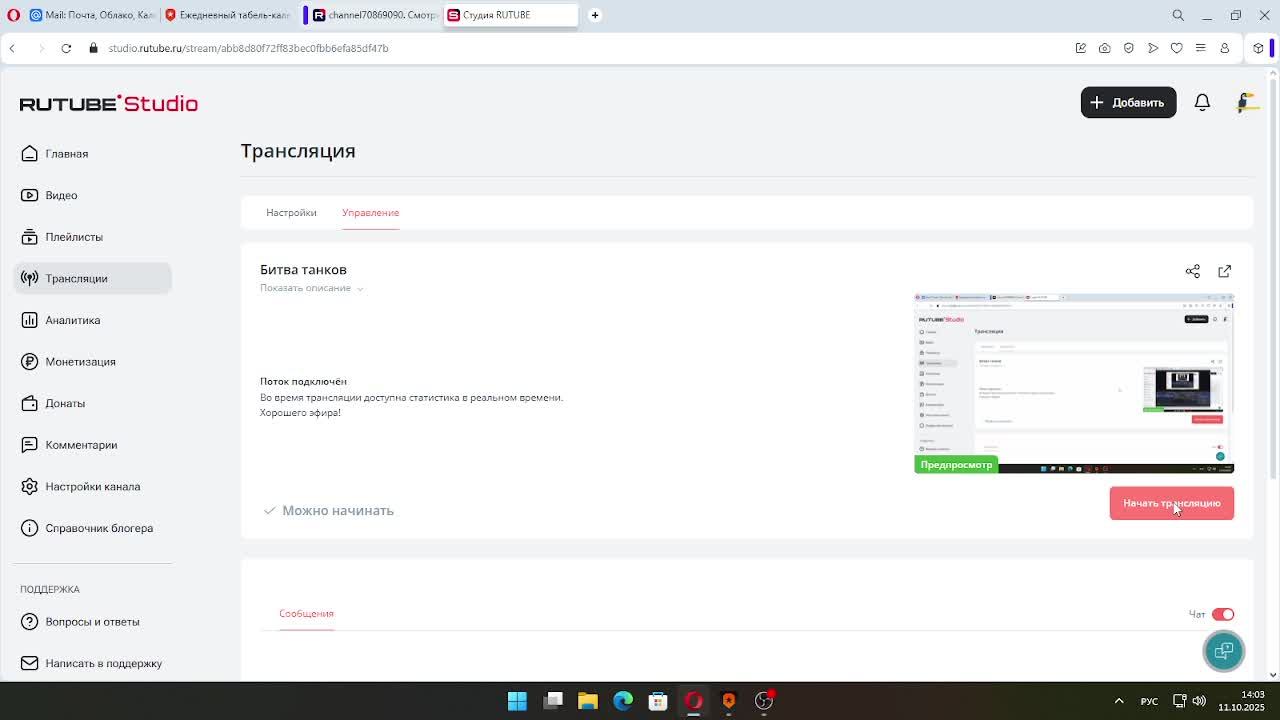The image size is (1280, 720).
Task: Open Task View from taskbar
Action: [x=553, y=701]
